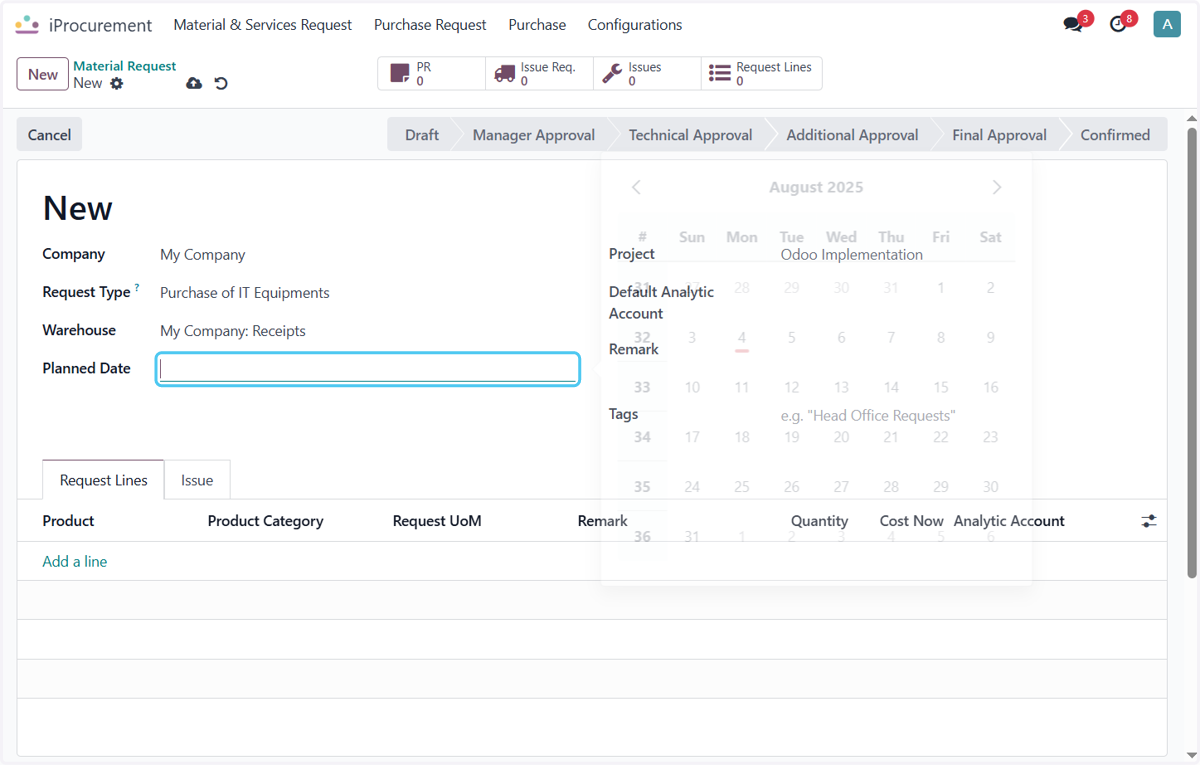Open the user avatar menu

[x=1167, y=25]
